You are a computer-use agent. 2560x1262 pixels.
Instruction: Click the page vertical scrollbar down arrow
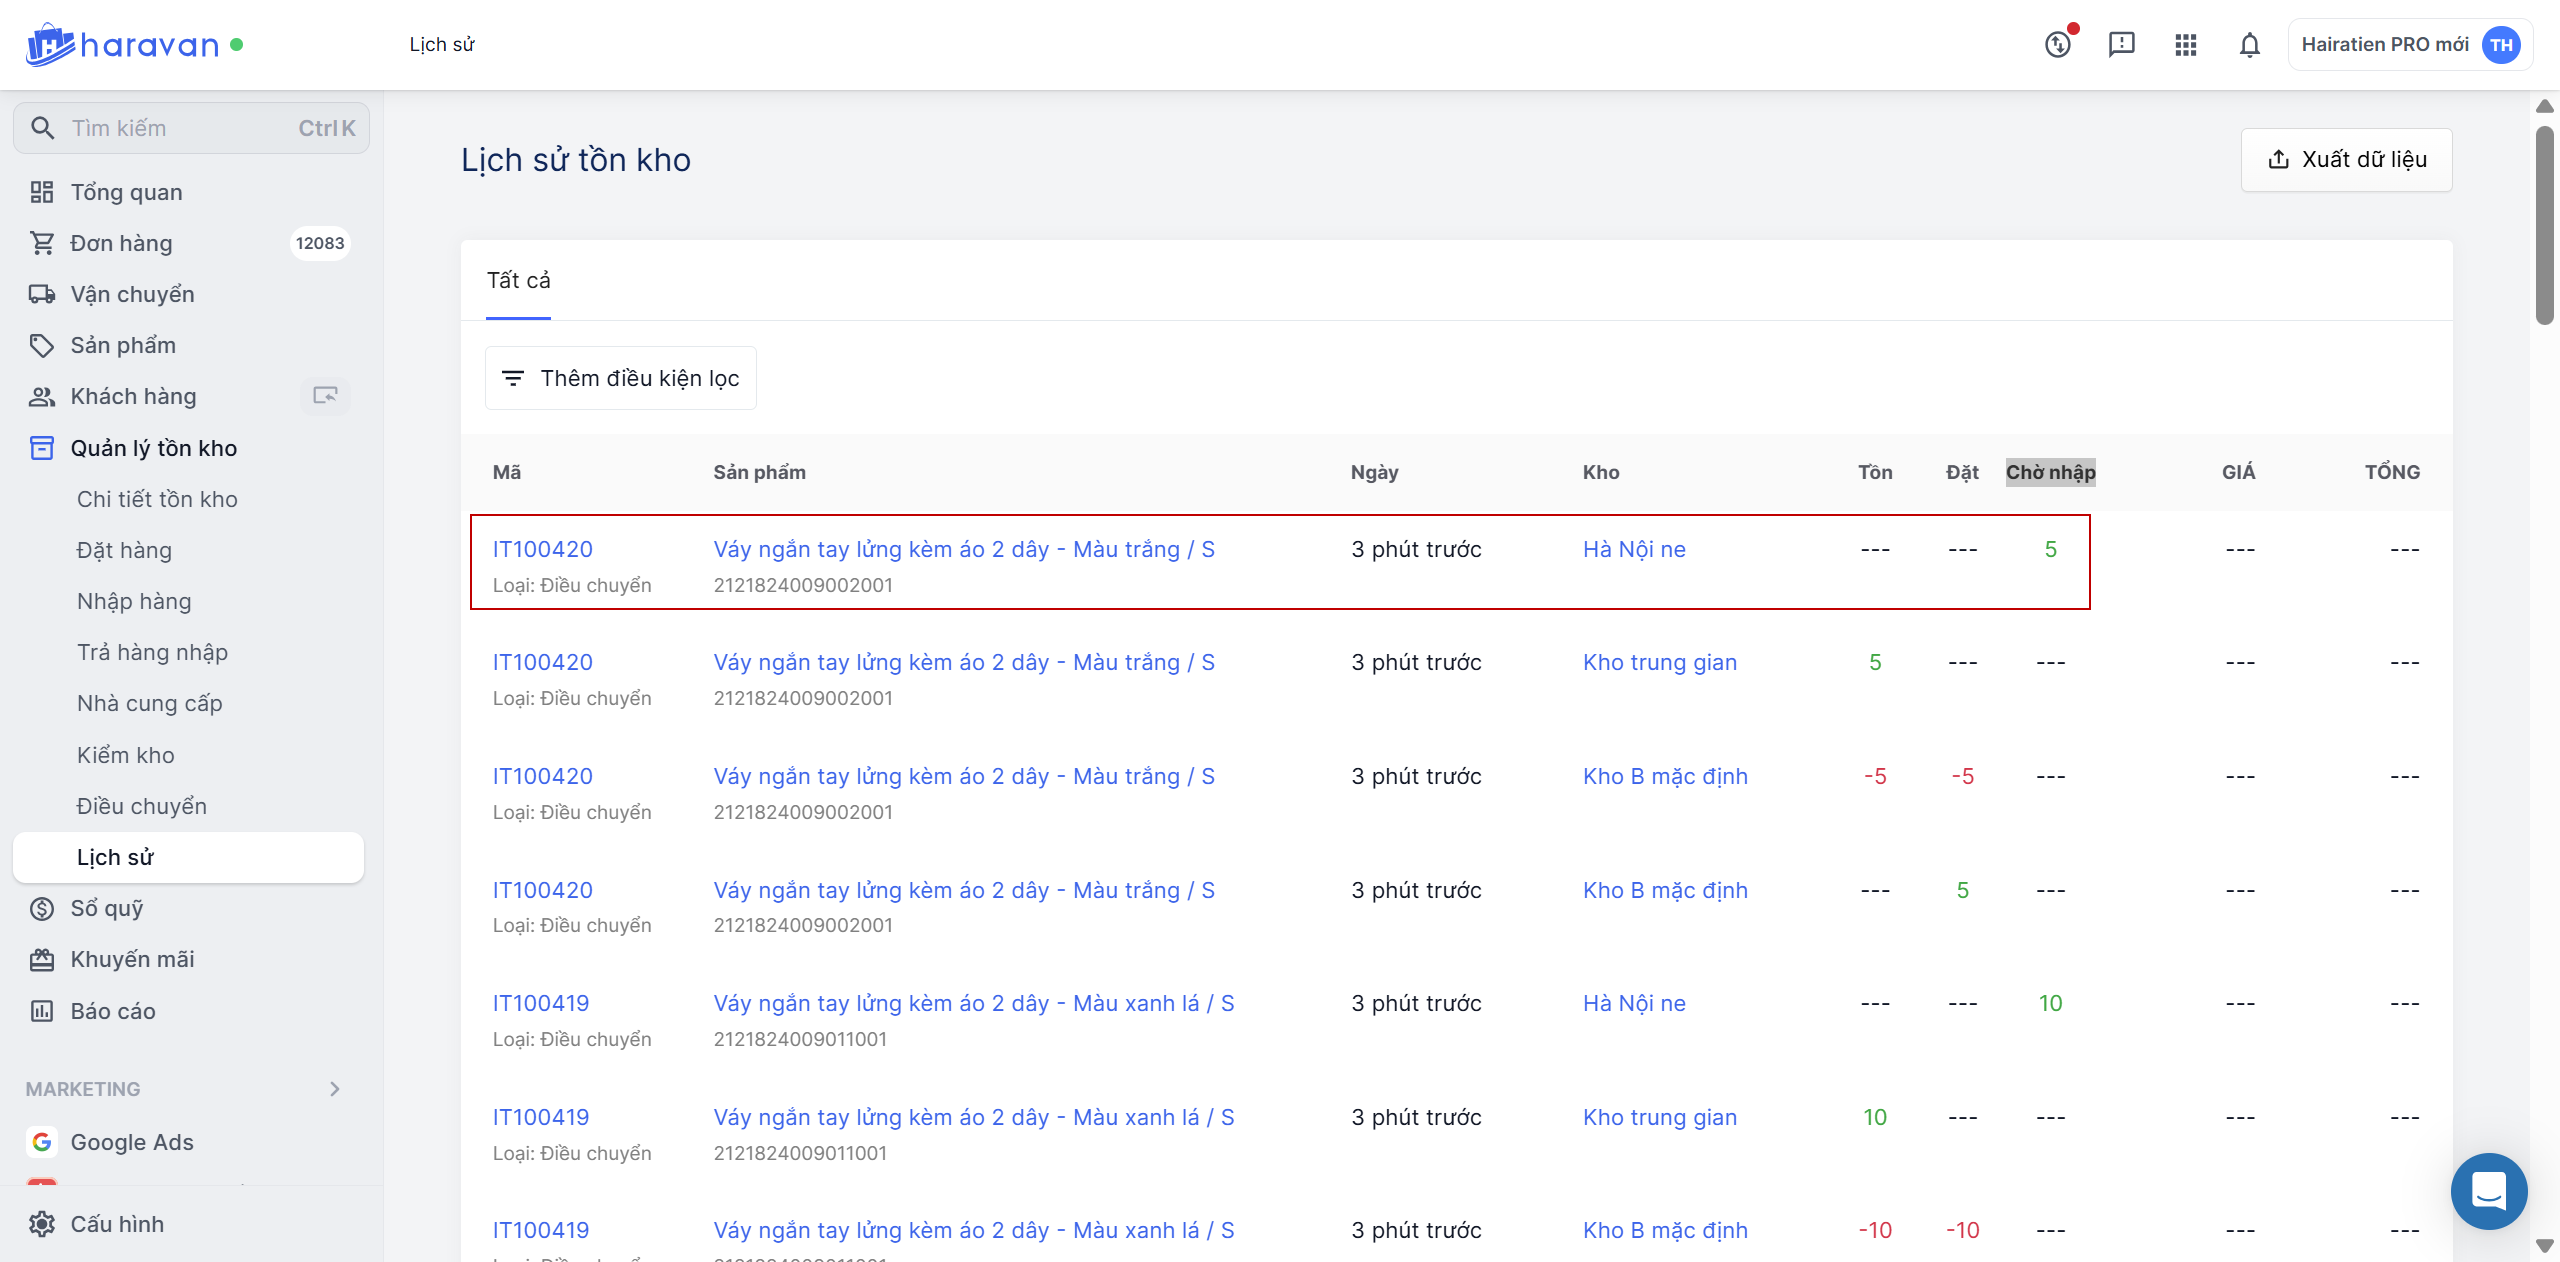[x=2545, y=1246]
